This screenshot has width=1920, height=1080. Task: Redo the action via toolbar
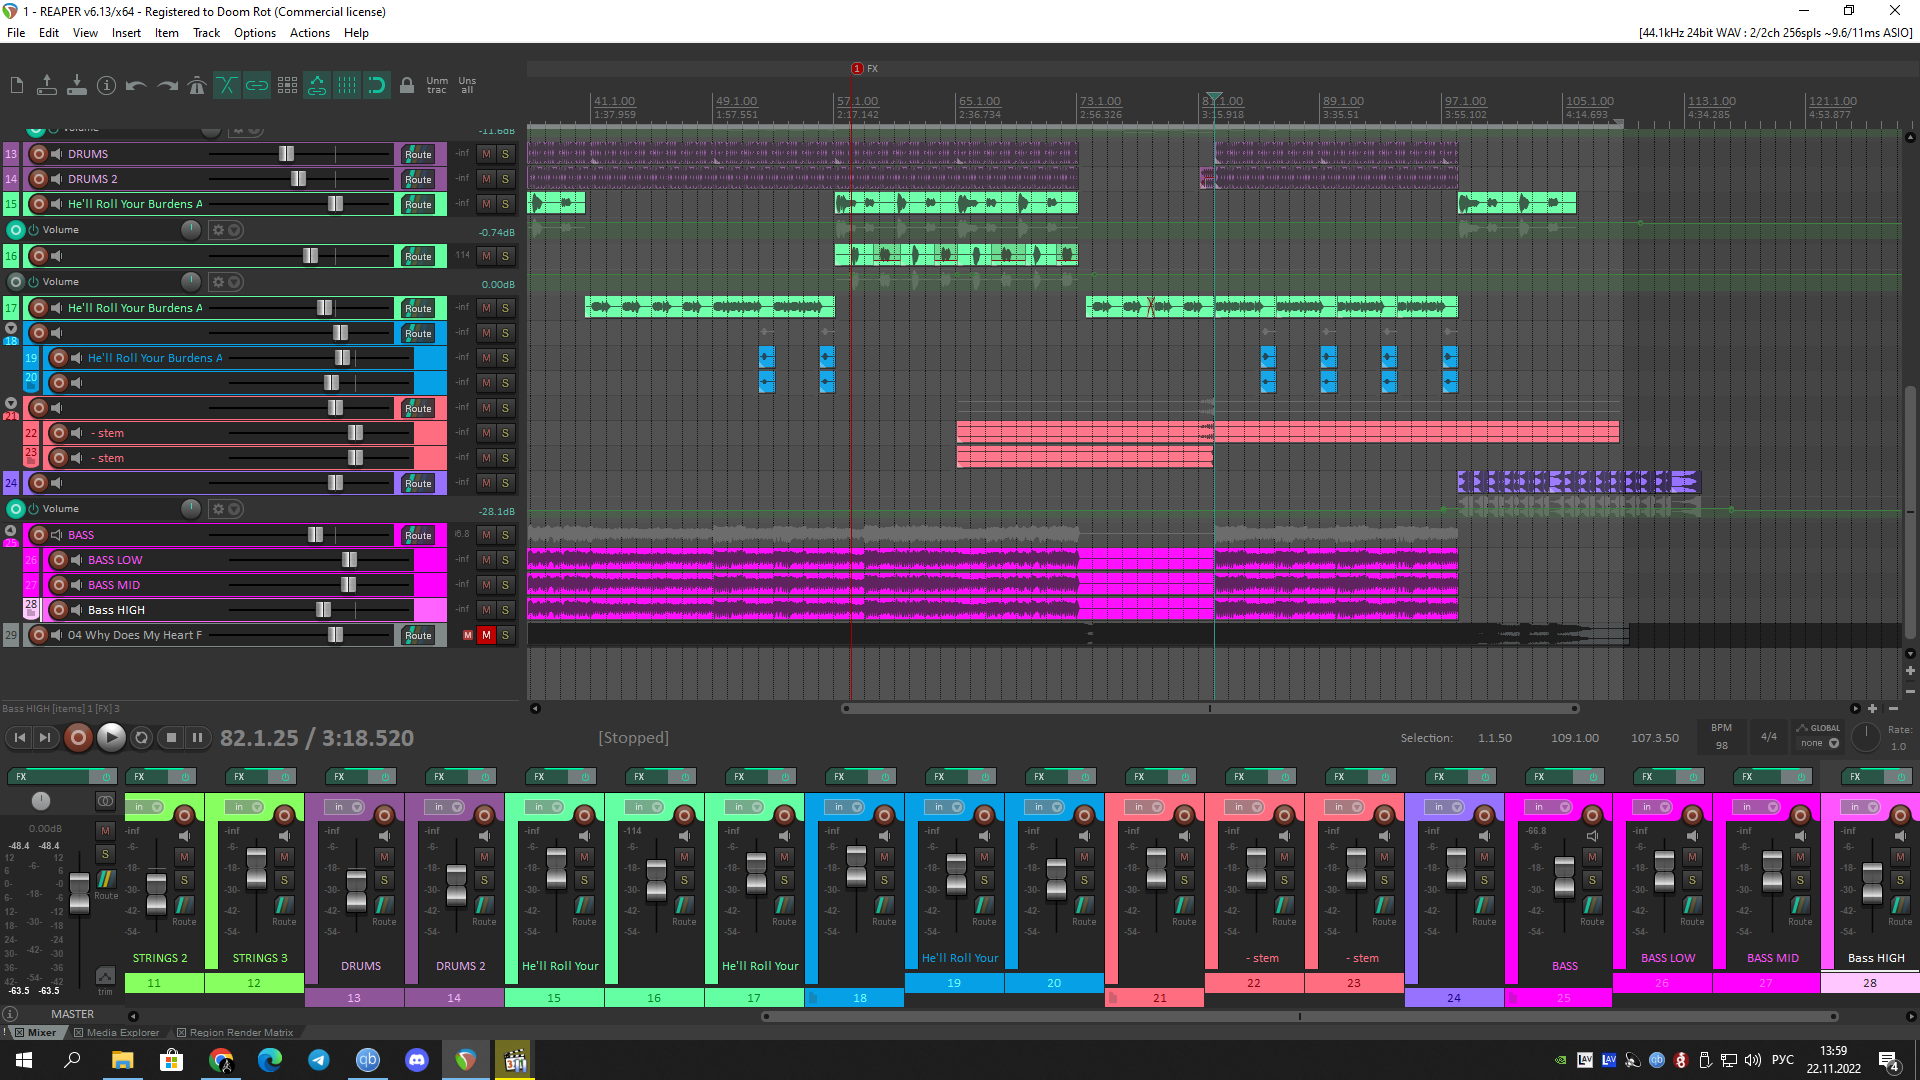[167, 86]
